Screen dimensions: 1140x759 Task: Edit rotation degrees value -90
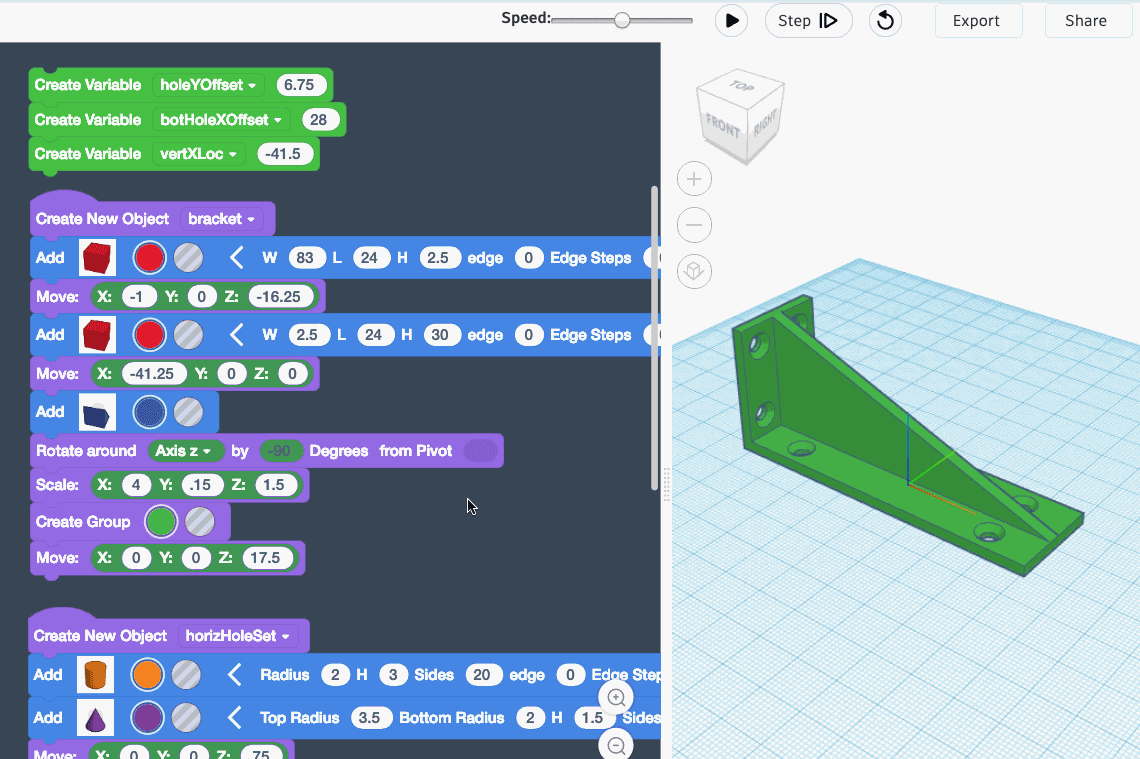click(279, 451)
